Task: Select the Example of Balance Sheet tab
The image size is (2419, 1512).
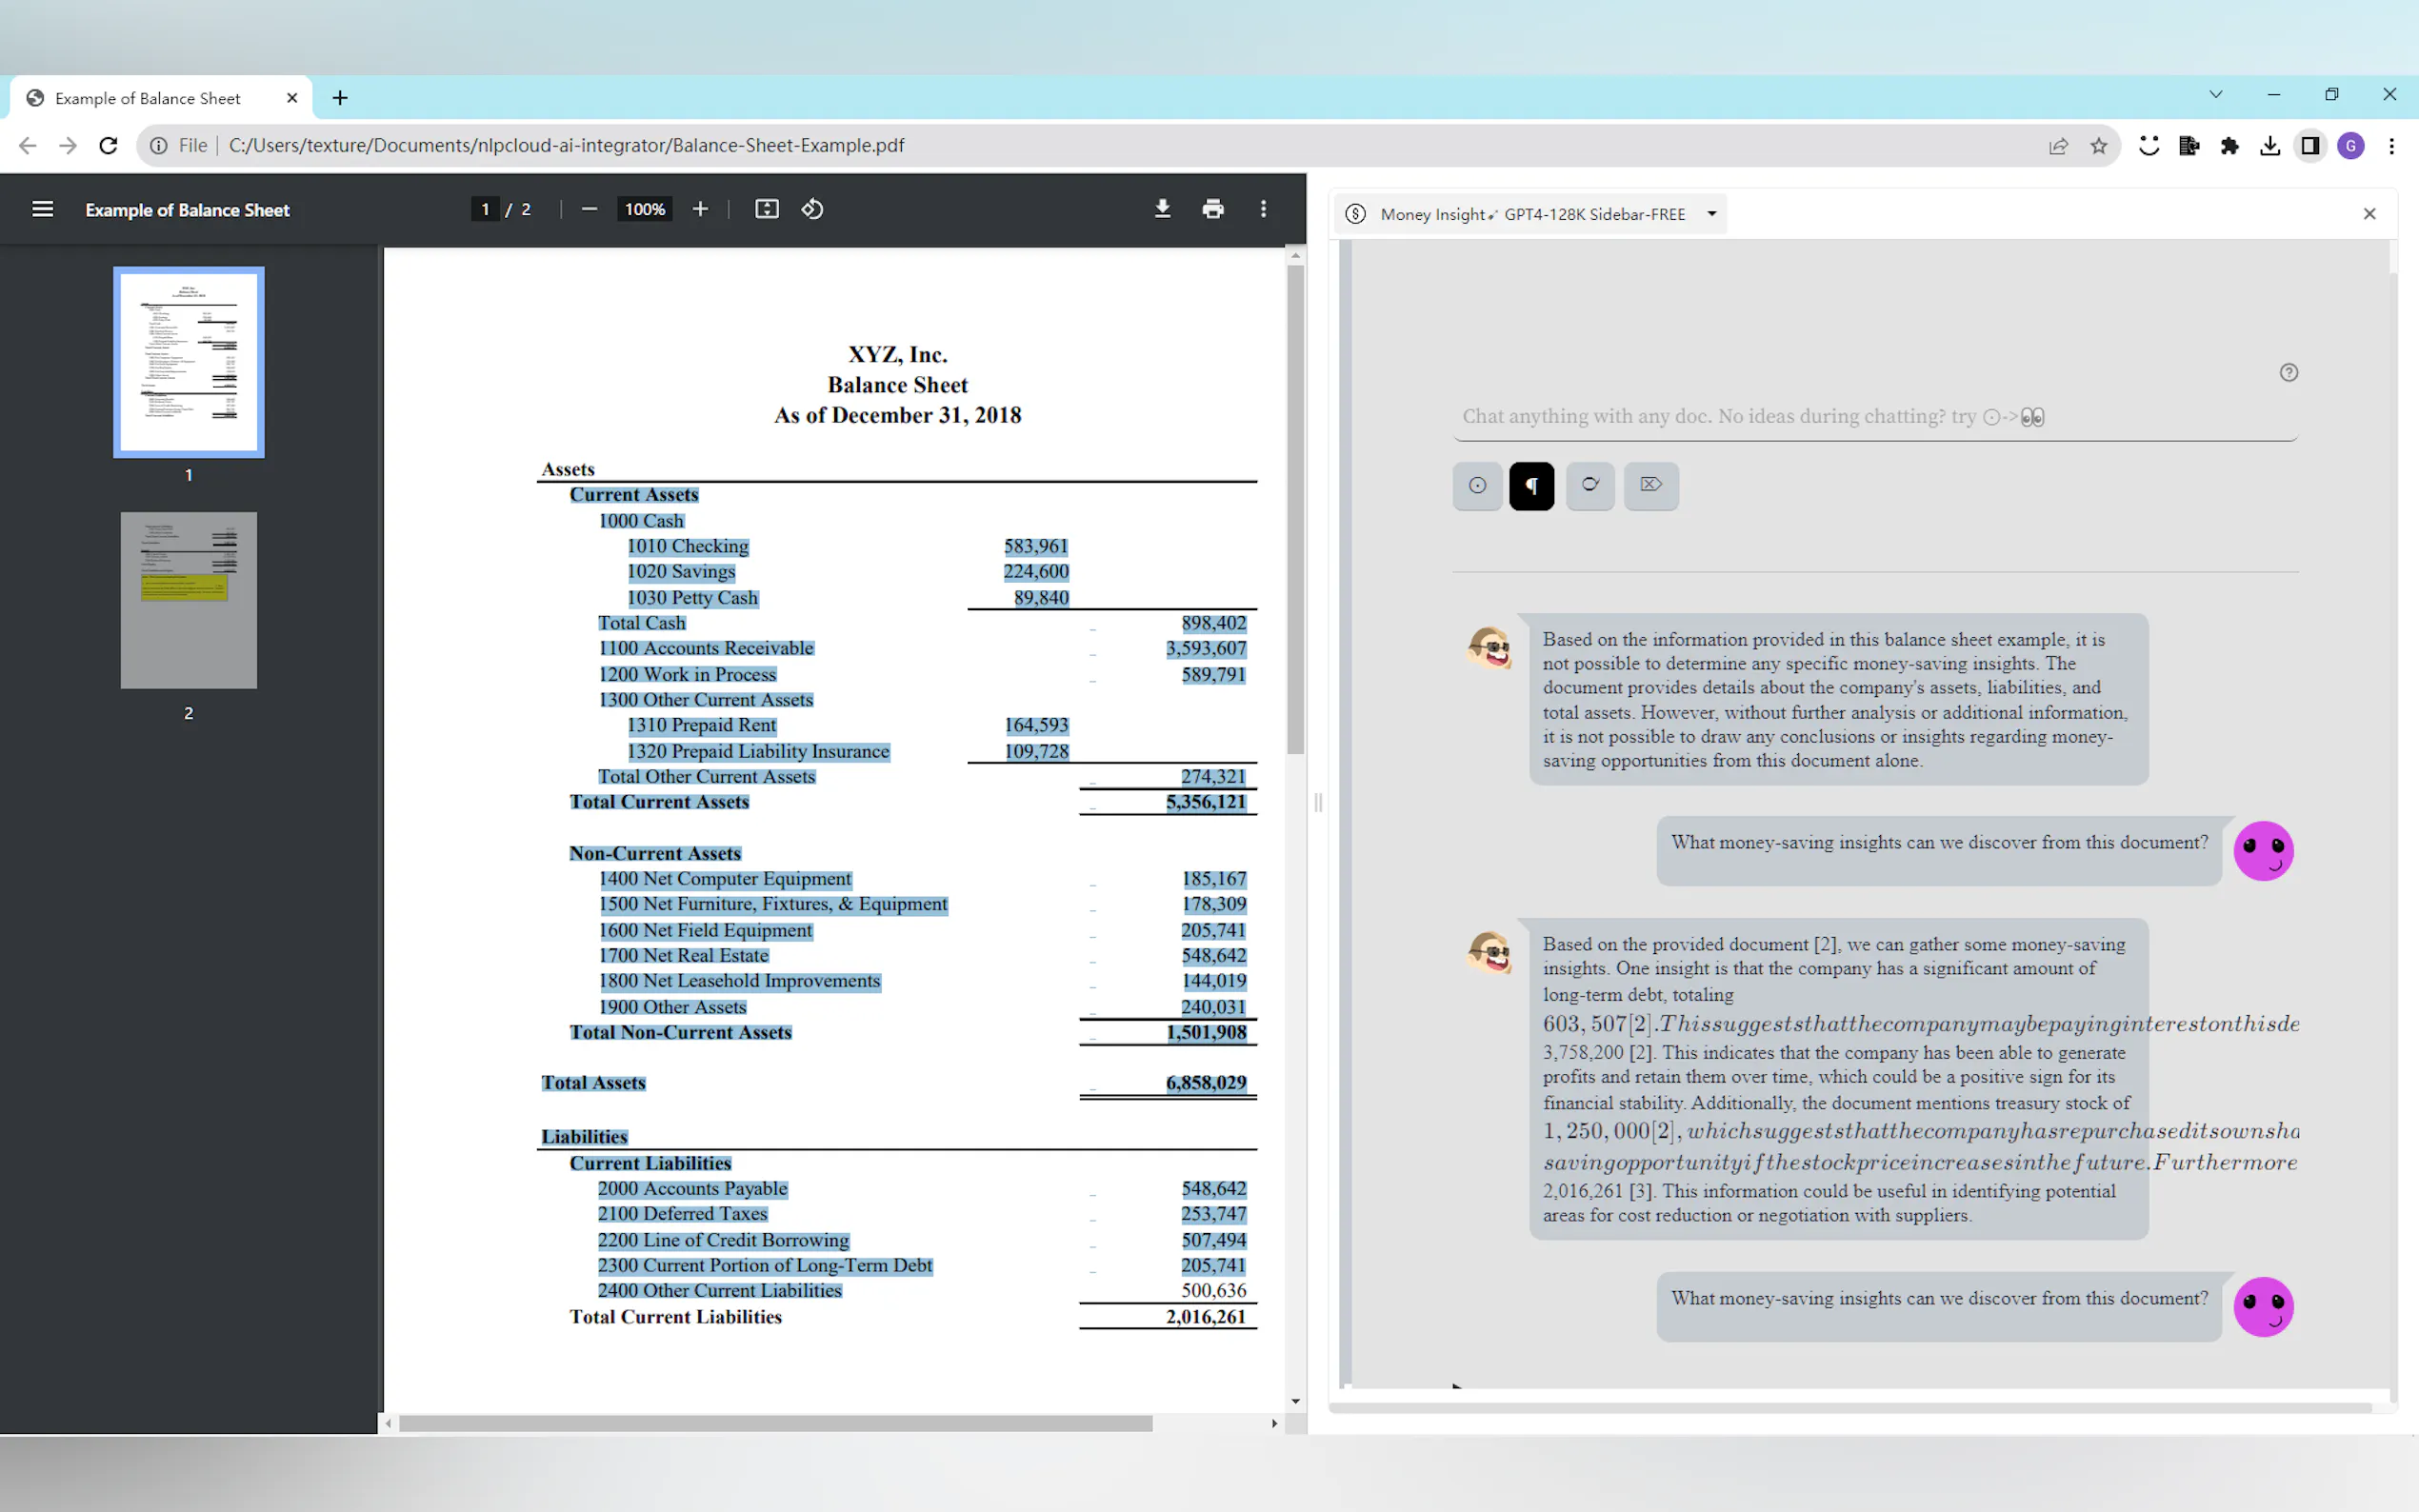Action: [x=161, y=98]
